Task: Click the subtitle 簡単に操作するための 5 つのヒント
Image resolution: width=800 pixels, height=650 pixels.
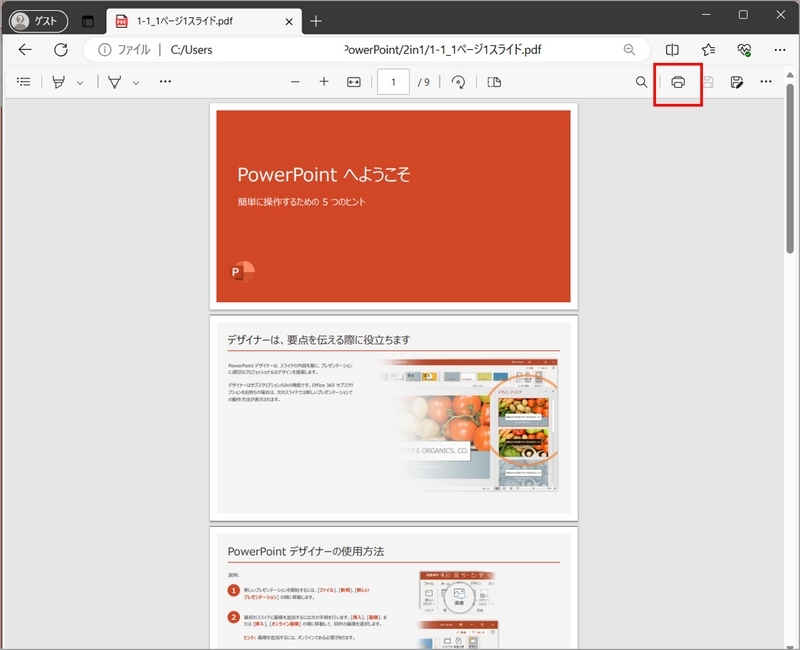Action: (302, 202)
